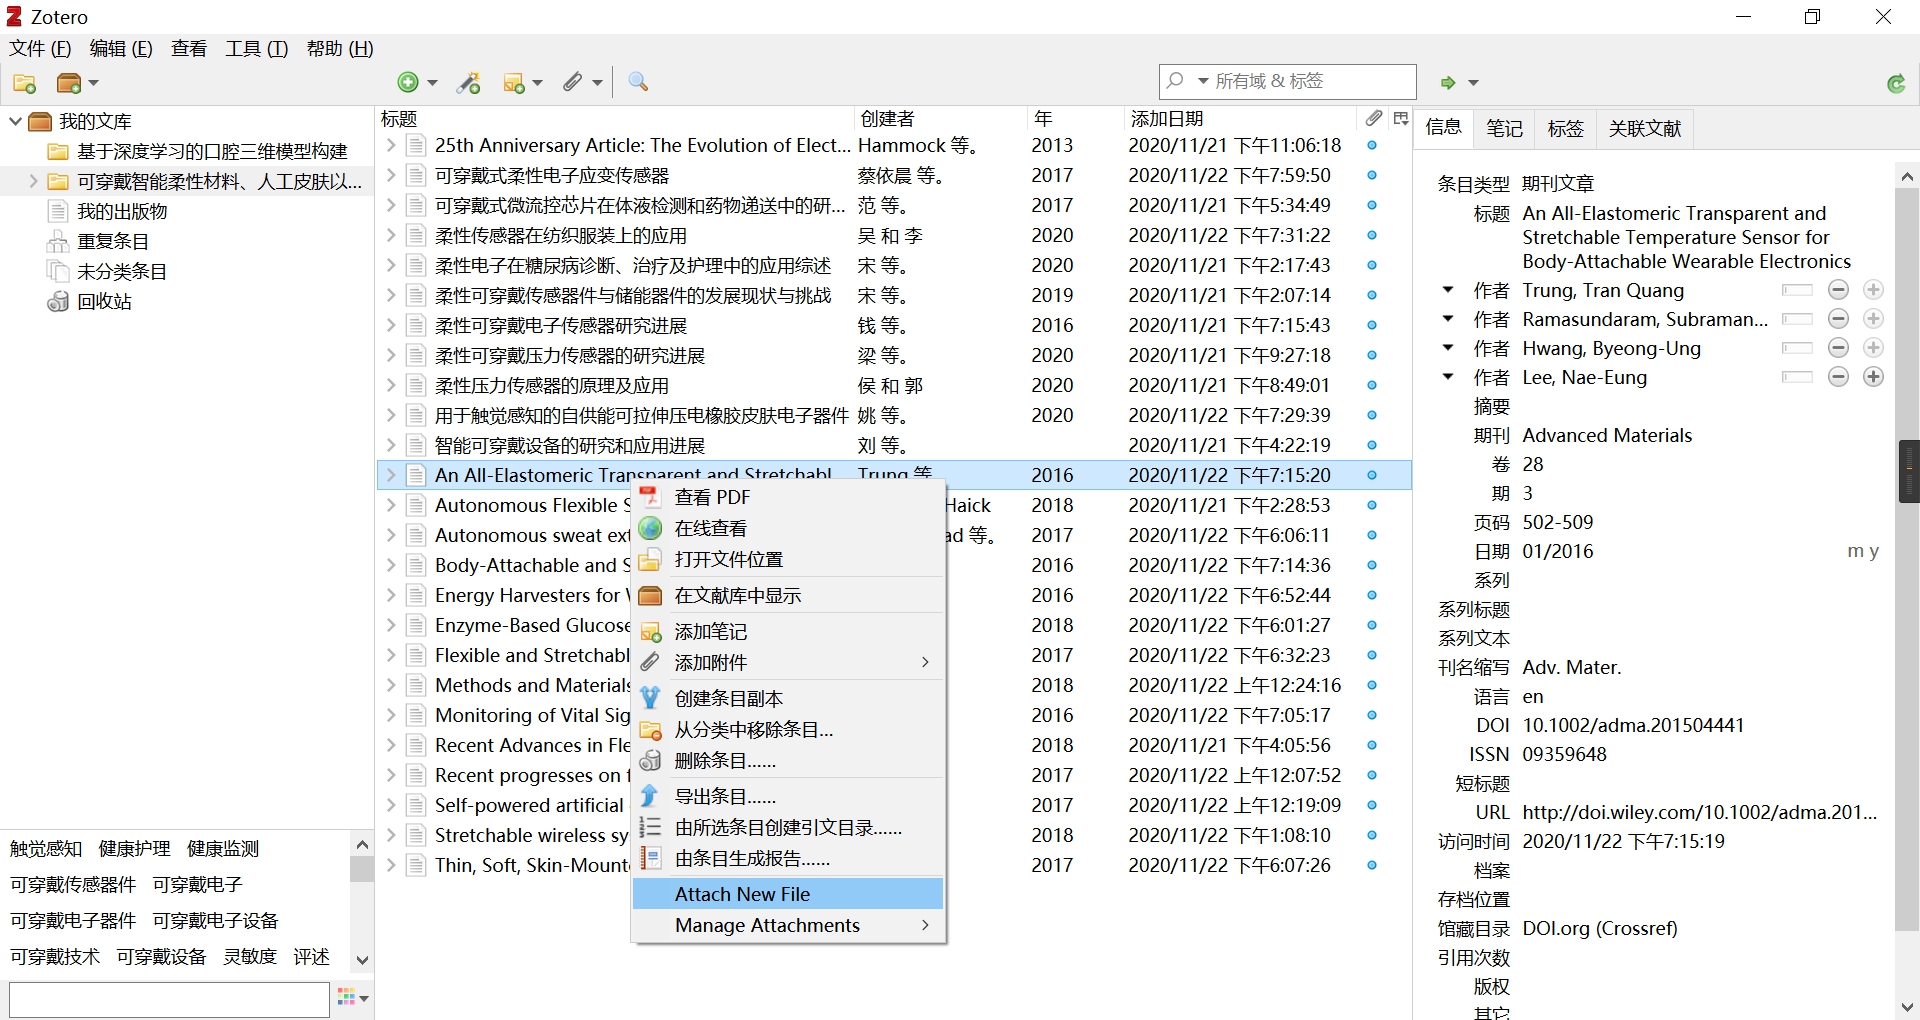Toggle name field mode for Hwang, Byeong-Ung
Screen dimensions: 1920x1020
1797,348
